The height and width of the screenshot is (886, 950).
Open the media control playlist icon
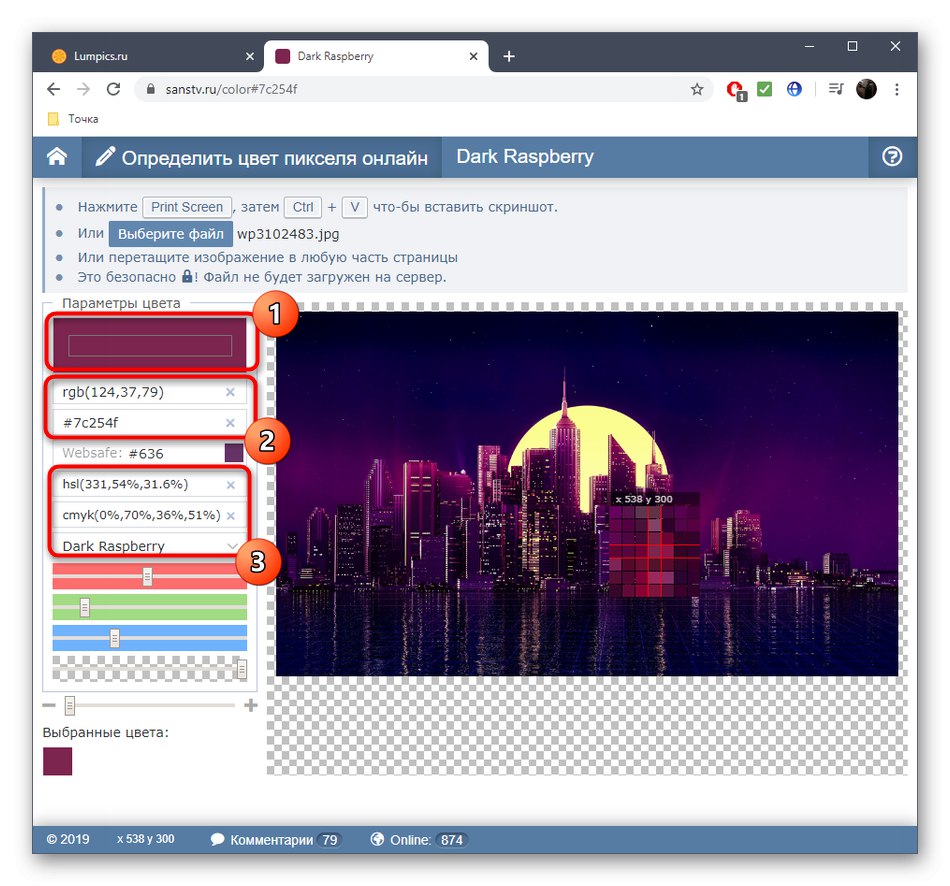835,89
